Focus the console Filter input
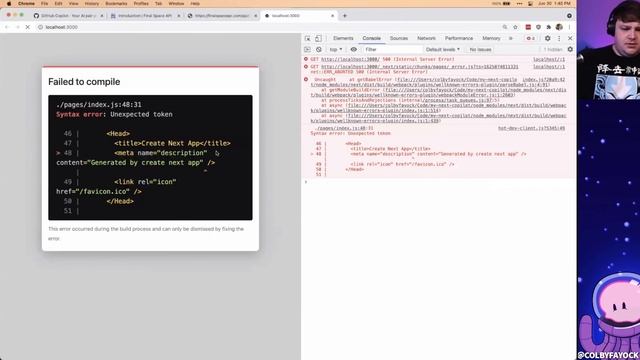640x360 pixels. click(392, 49)
